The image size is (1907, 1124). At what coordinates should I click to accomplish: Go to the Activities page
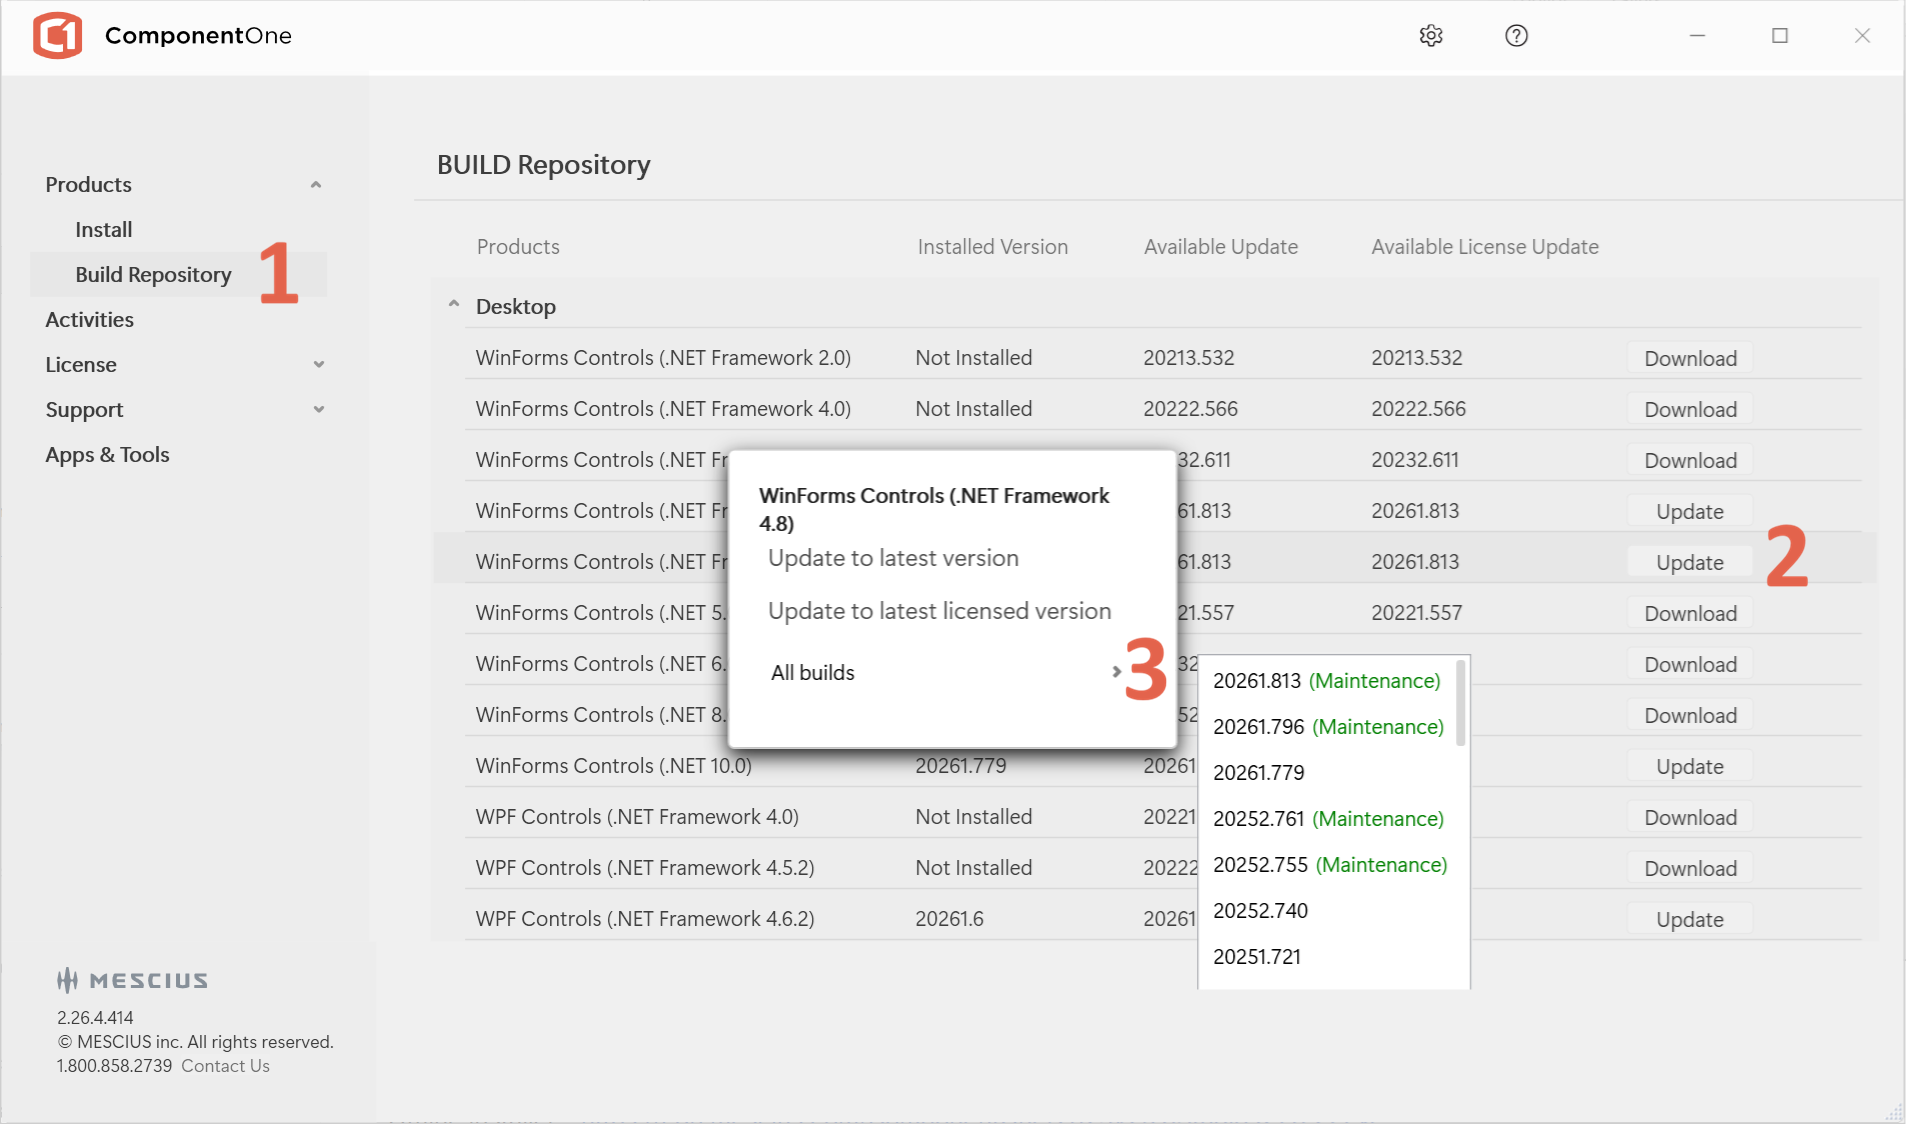coord(90,320)
